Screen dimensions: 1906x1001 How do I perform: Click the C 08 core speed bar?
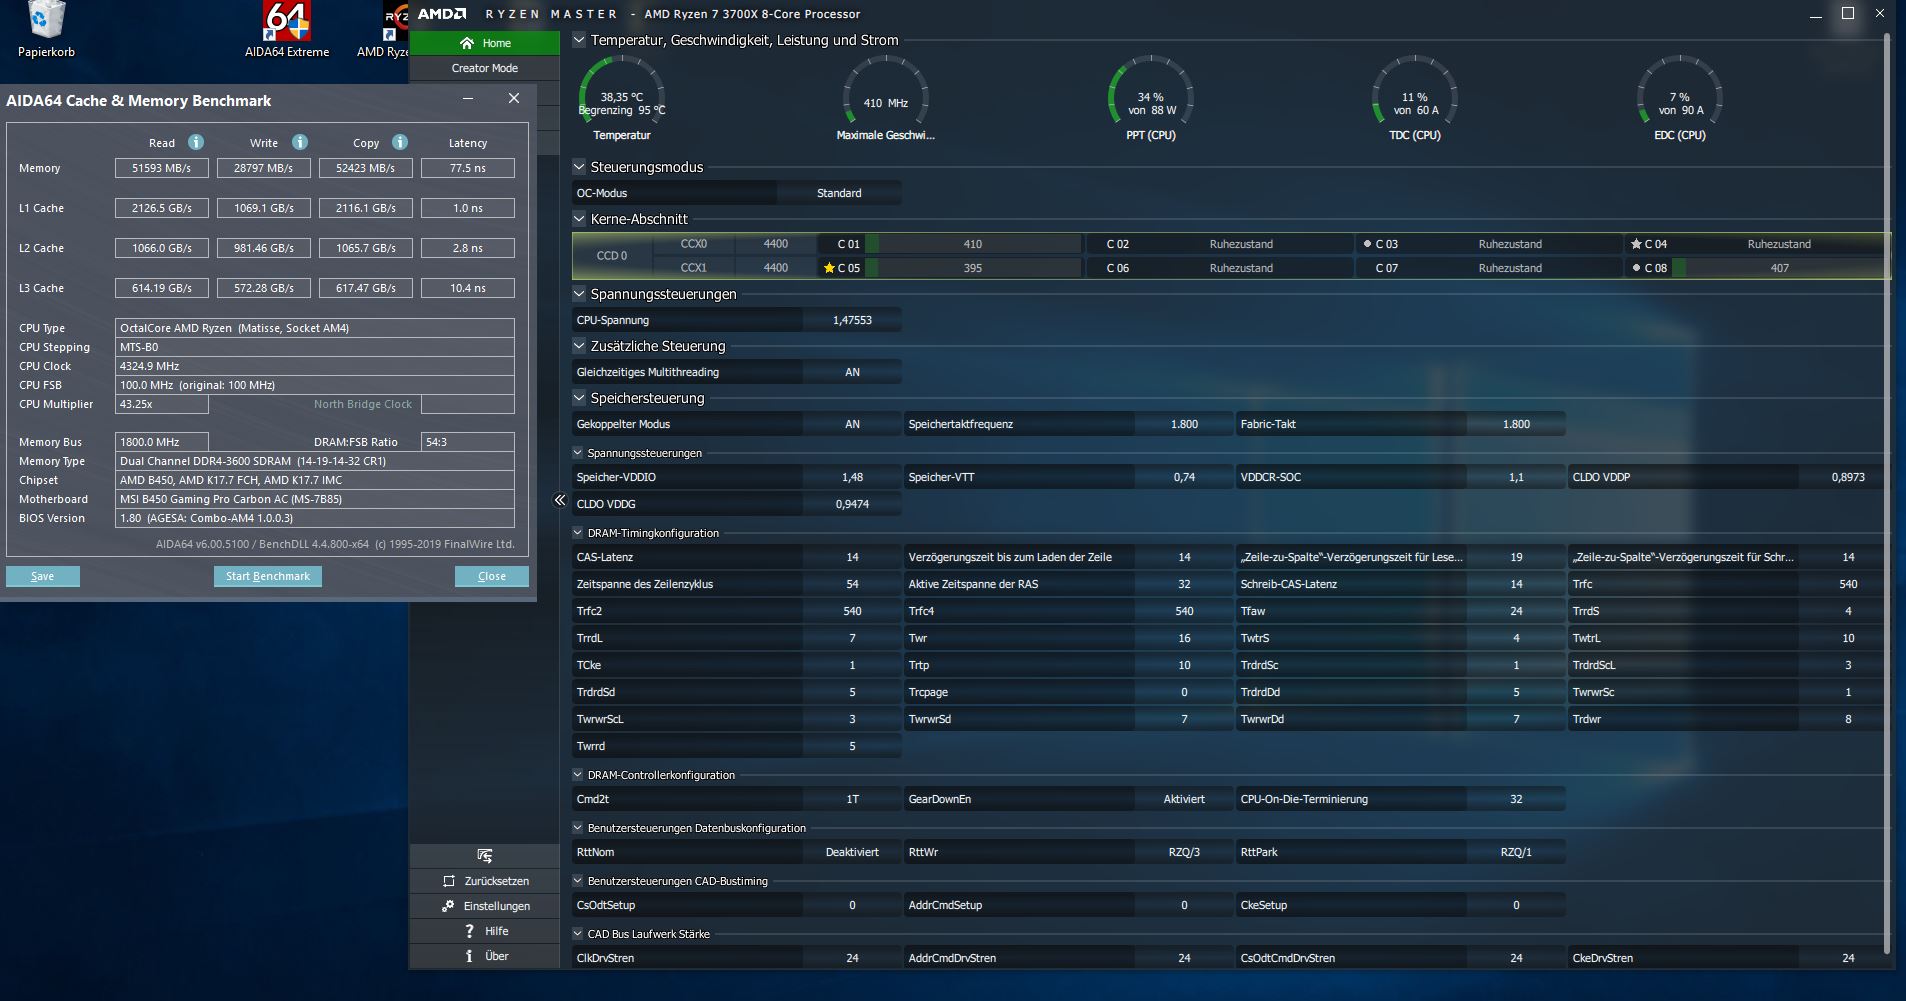(1780, 268)
